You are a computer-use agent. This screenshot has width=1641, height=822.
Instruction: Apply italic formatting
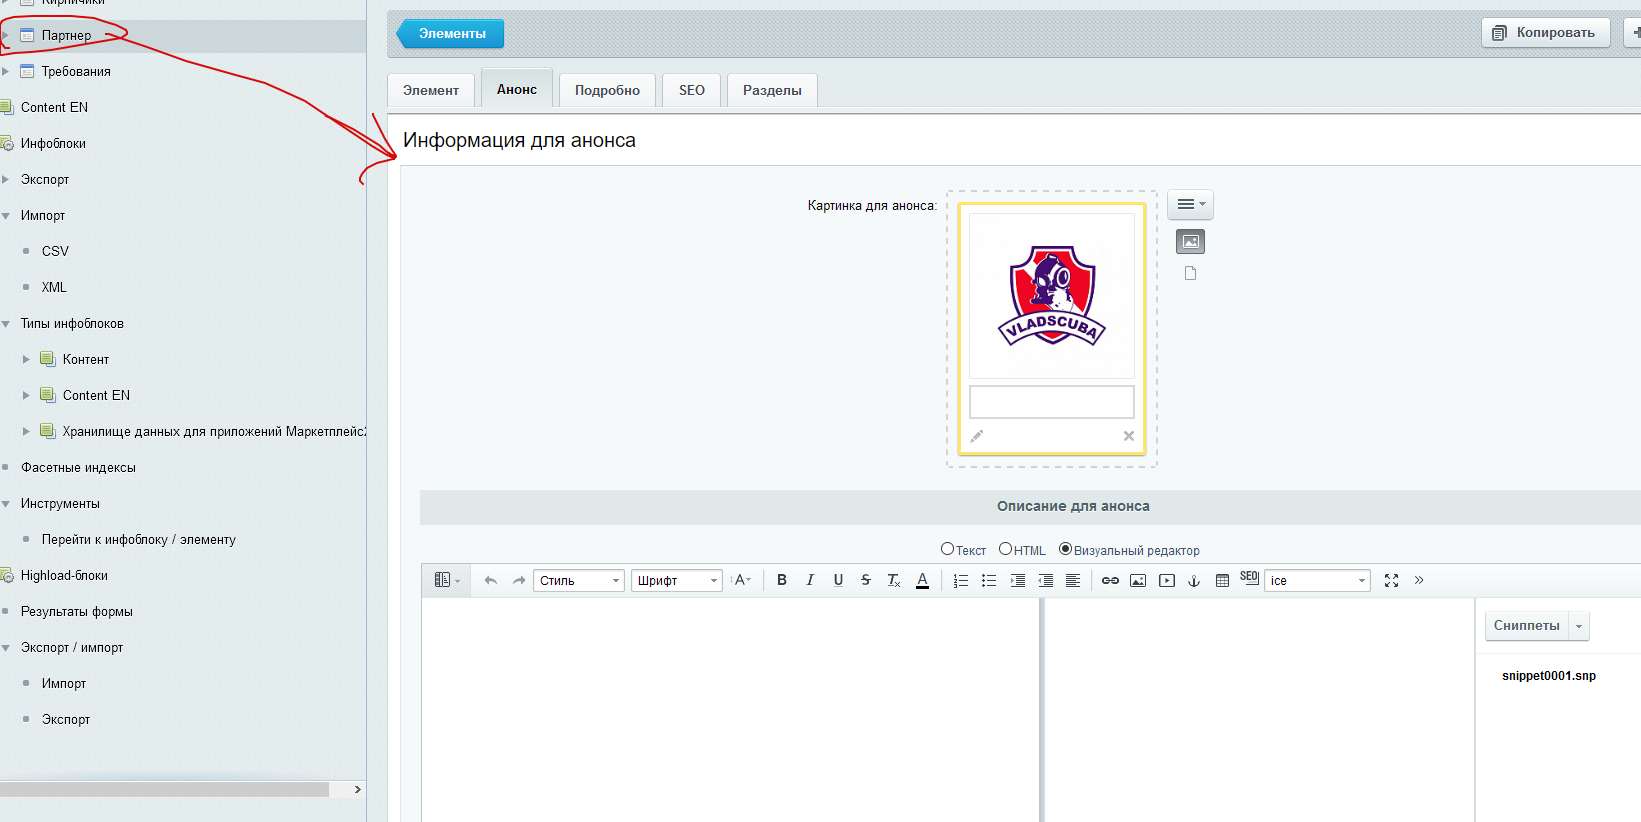tap(810, 580)
